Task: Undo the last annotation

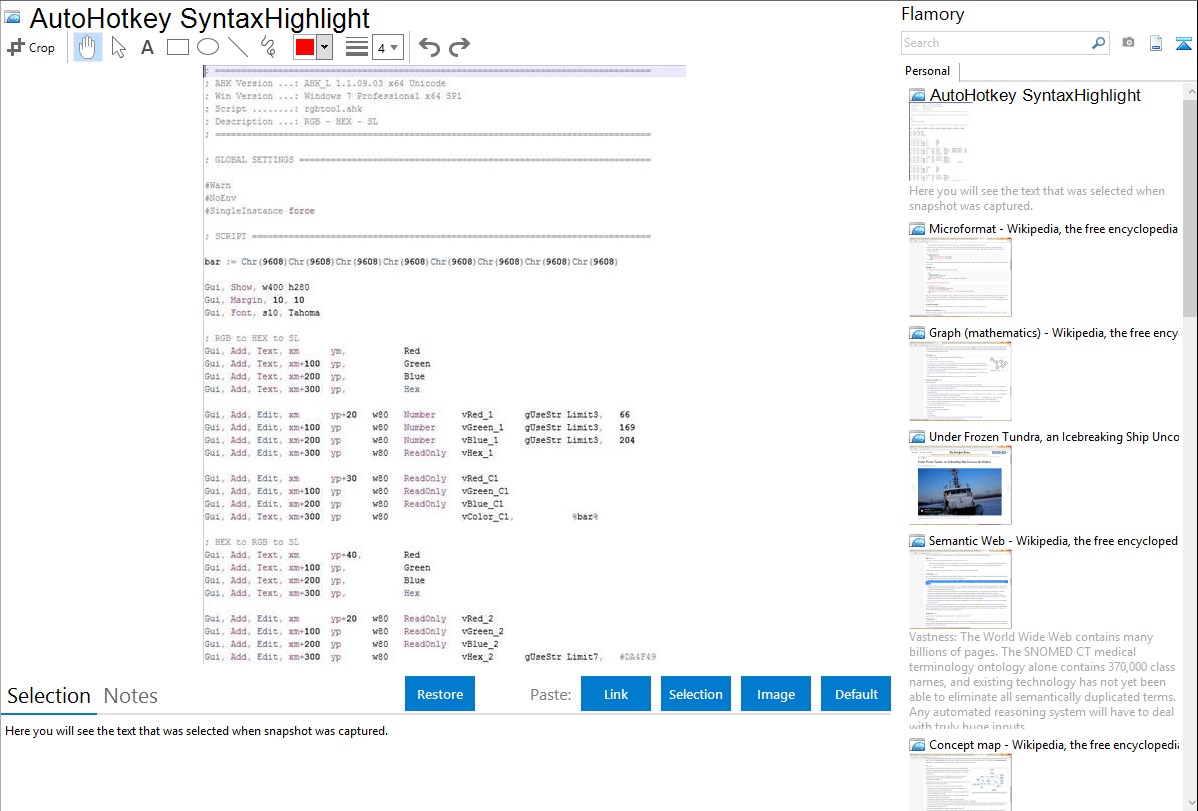Action: pos(429,47)
